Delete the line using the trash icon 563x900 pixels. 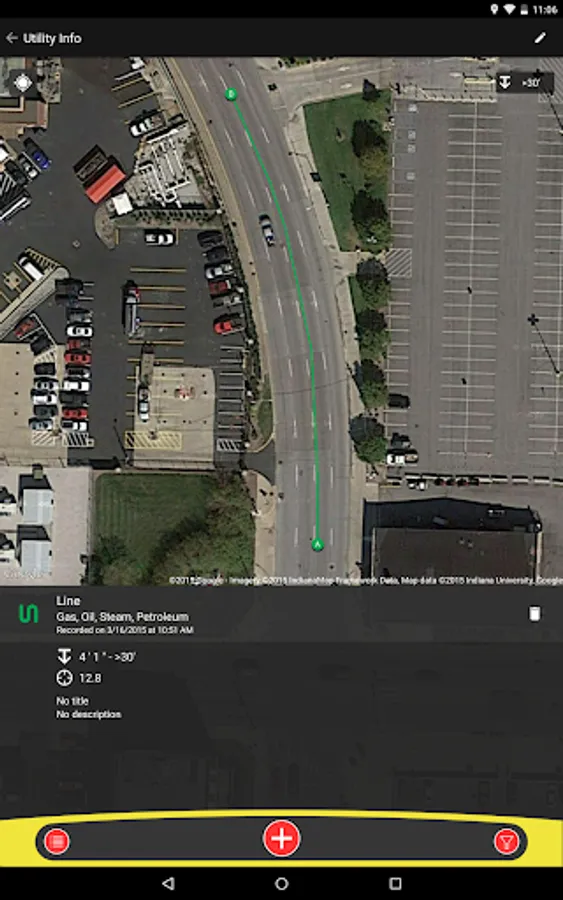click(x=534, y=614)
